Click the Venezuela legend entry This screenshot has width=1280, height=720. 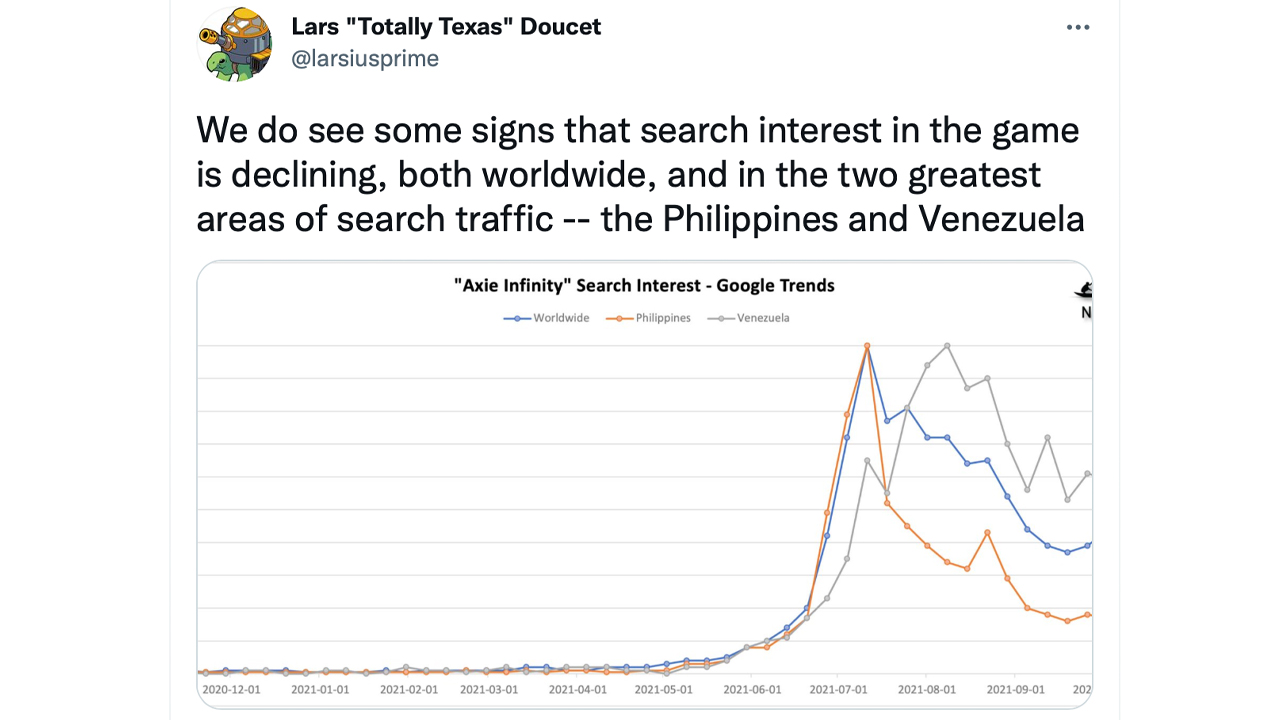pyautogui.click(x=749, y=318)
